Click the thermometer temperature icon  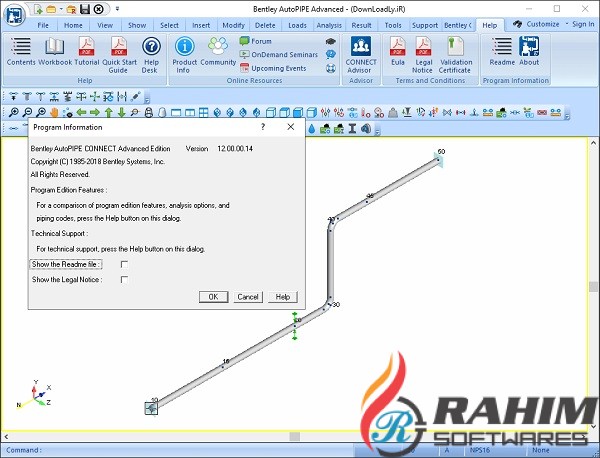pos(366,112)
